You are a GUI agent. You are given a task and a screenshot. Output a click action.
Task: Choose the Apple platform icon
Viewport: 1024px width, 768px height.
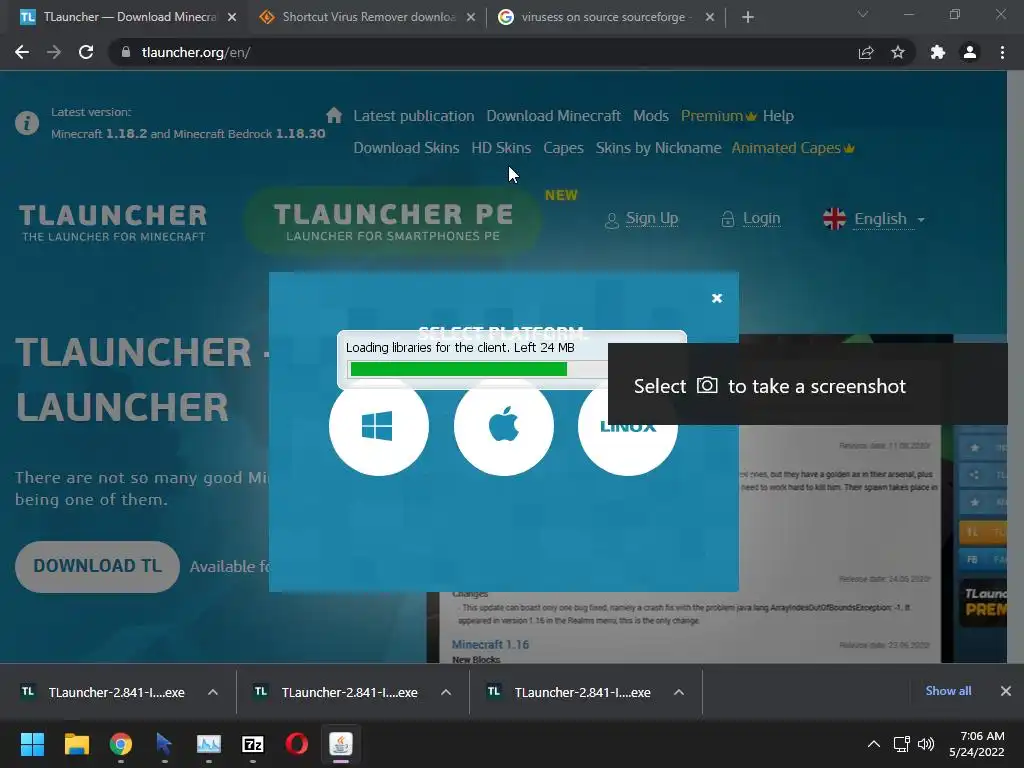pos(504,426)
